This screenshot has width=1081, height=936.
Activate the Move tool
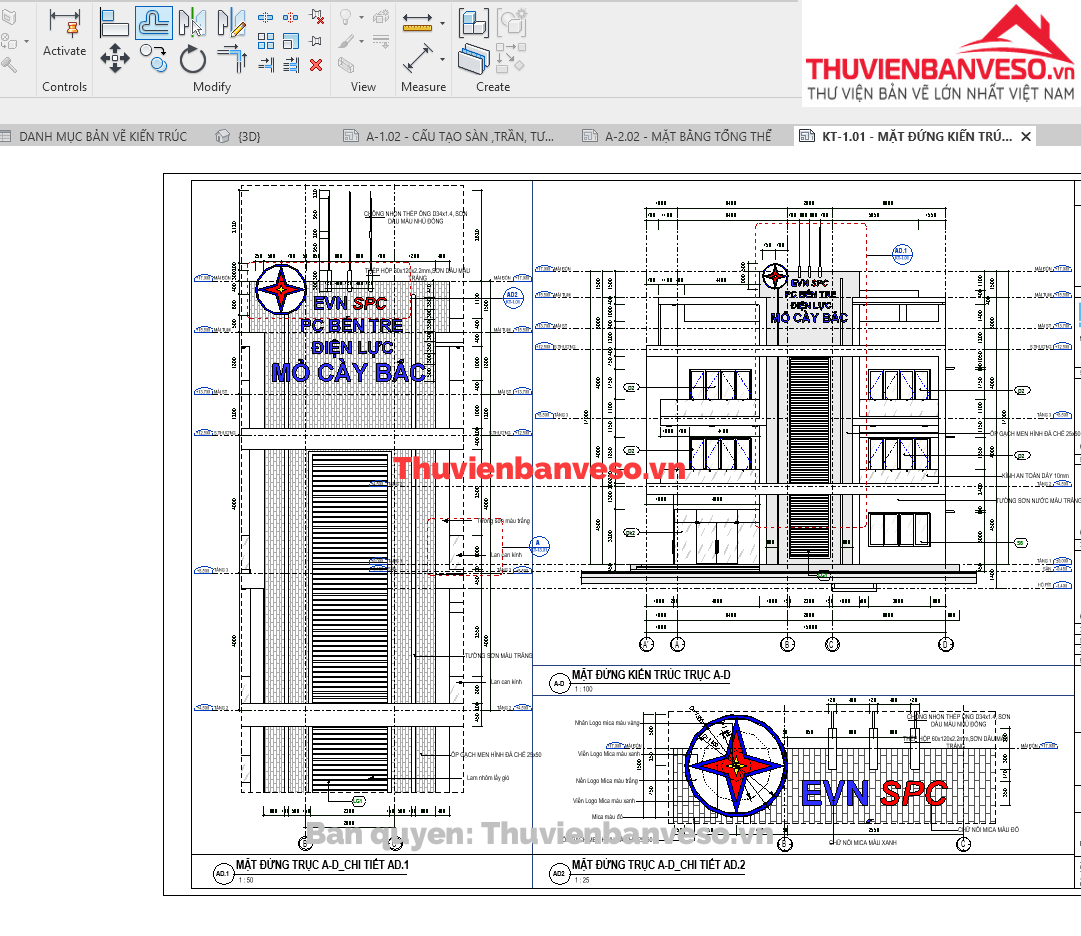[x=115, y=59]
